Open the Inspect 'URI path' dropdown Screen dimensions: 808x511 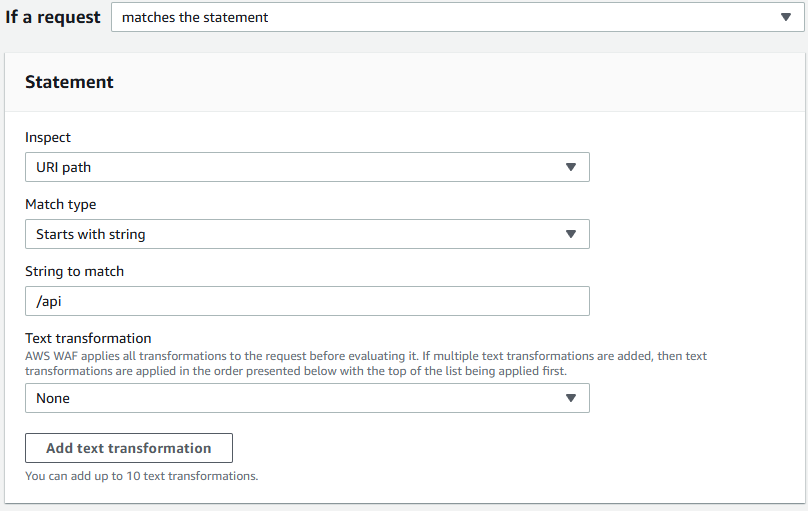point(300,167)
